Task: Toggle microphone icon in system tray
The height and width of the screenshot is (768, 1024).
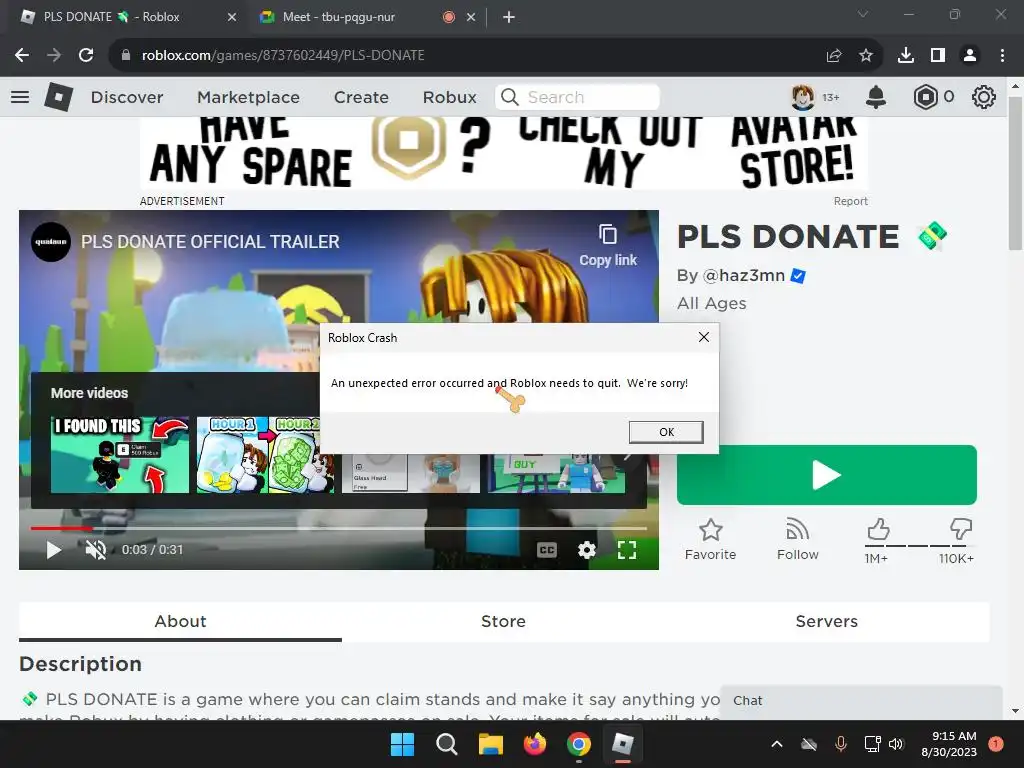Action: pyautogui.click(x=841, y=744)
